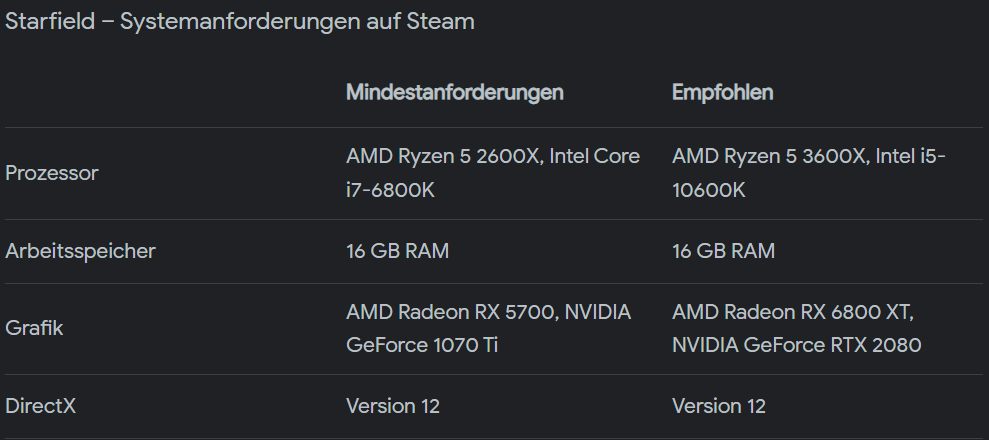
Task: Select the Empfohlen column header
Action: click(x=722, y=93)
